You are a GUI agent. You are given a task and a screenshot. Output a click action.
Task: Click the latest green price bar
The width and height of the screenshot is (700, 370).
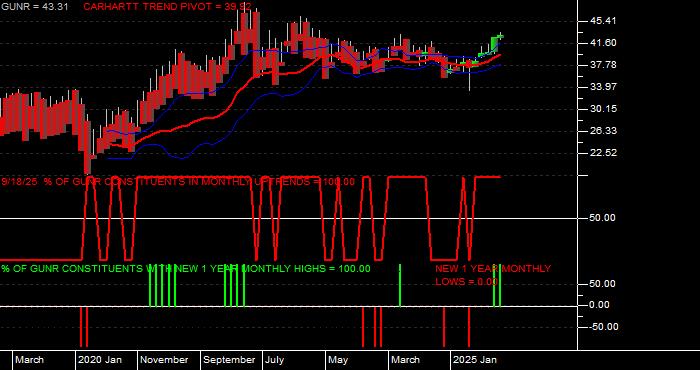501,37
